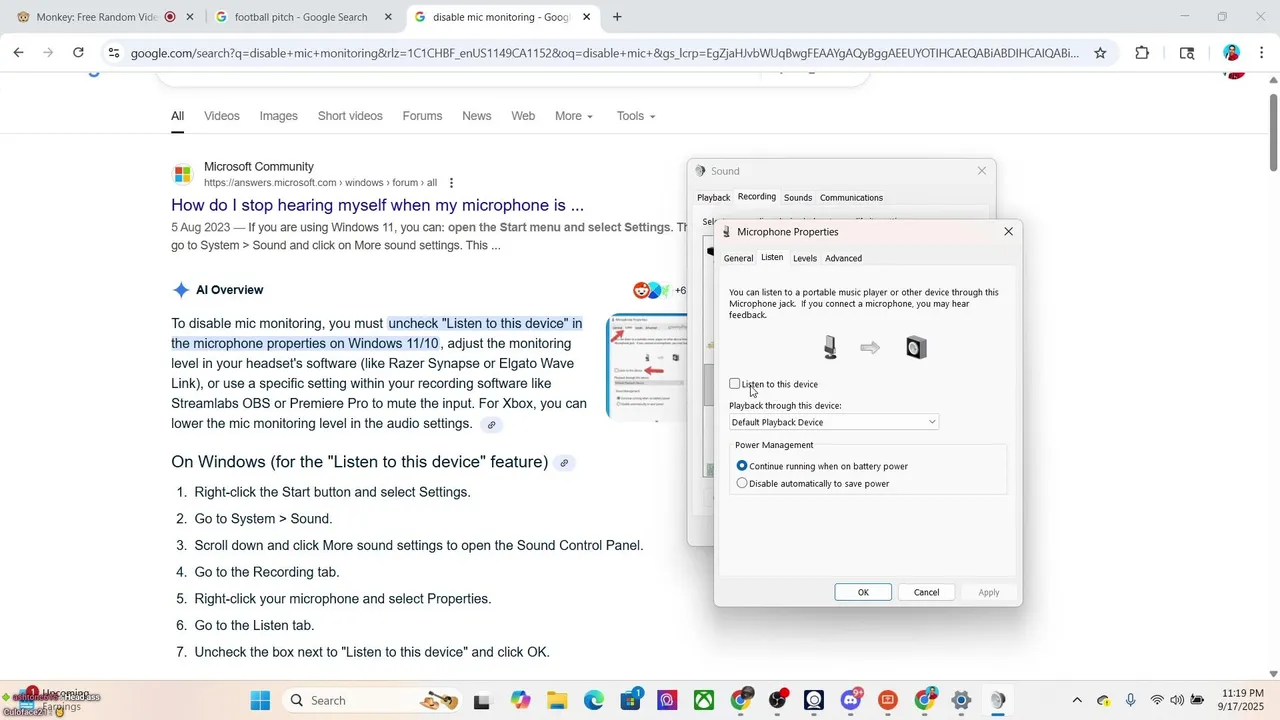
Task: Go back in Chrome
Action: 18,53
